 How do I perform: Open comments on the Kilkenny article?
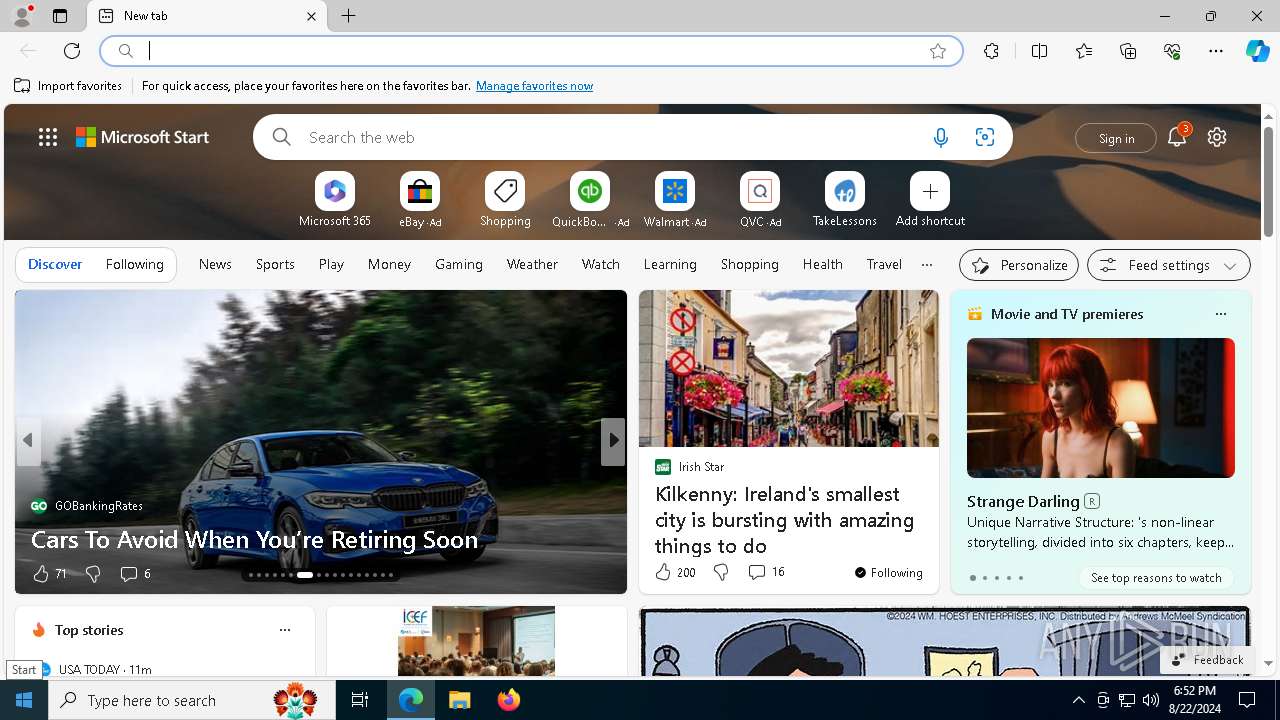pos(766,572)
